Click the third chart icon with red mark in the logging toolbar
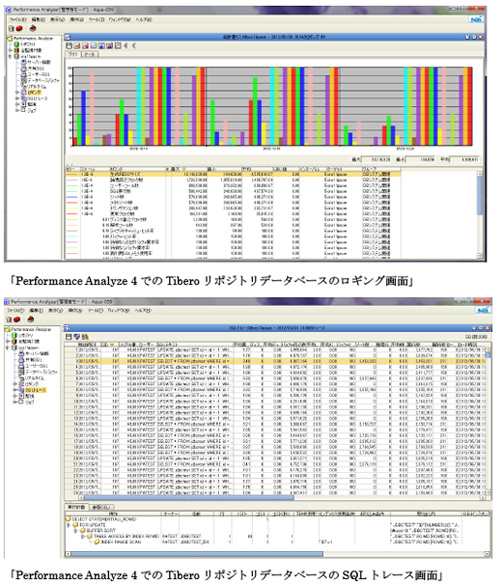Viewport: 502px width, 584px height. coord(85,46)
